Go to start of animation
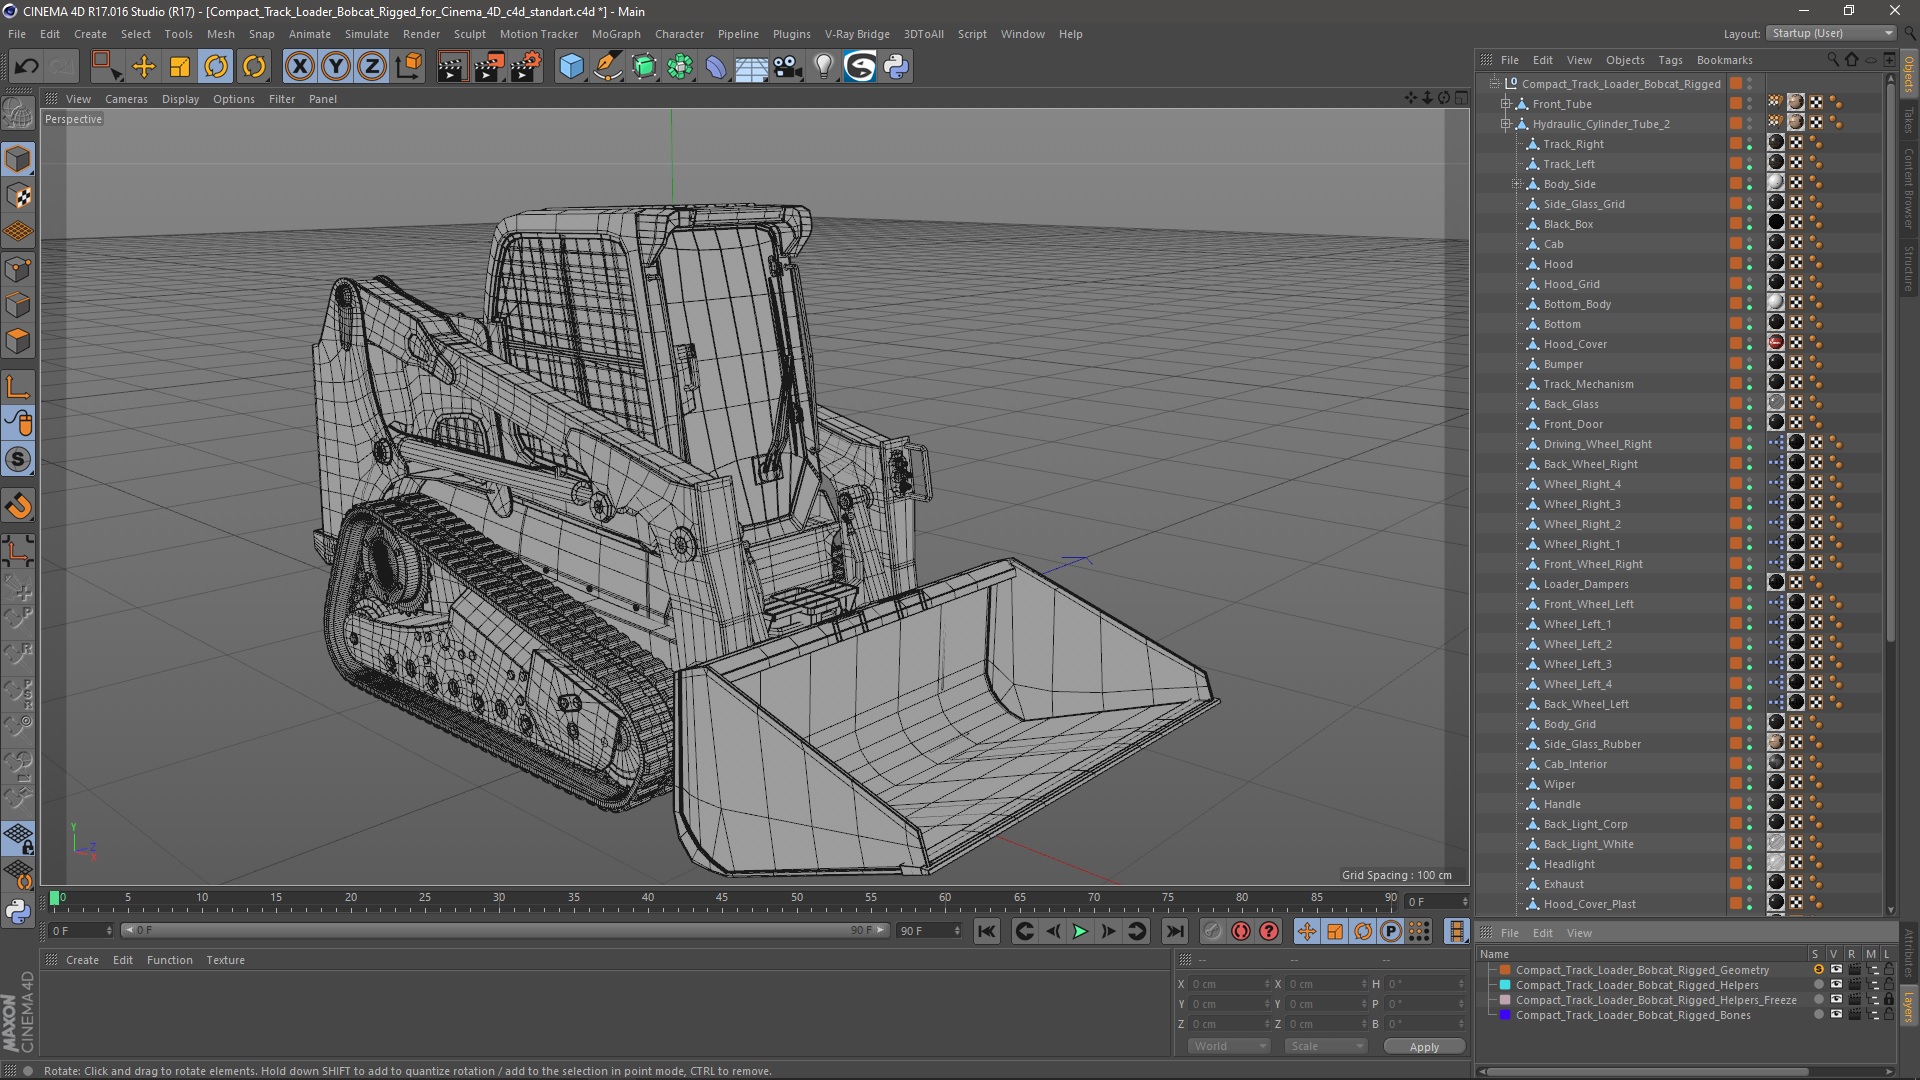1920x1080 pixels. tap(986, 931)
